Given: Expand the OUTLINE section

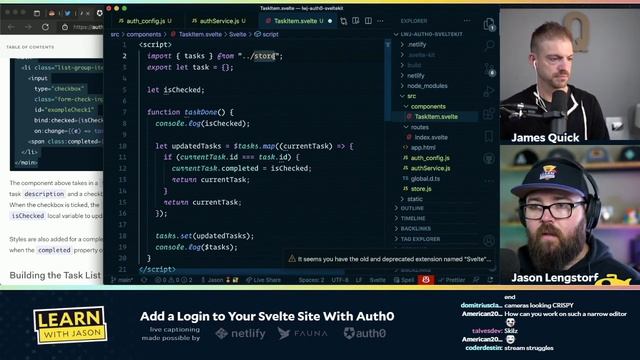Looking at the screenshot, I should click(x=412, y=208).
